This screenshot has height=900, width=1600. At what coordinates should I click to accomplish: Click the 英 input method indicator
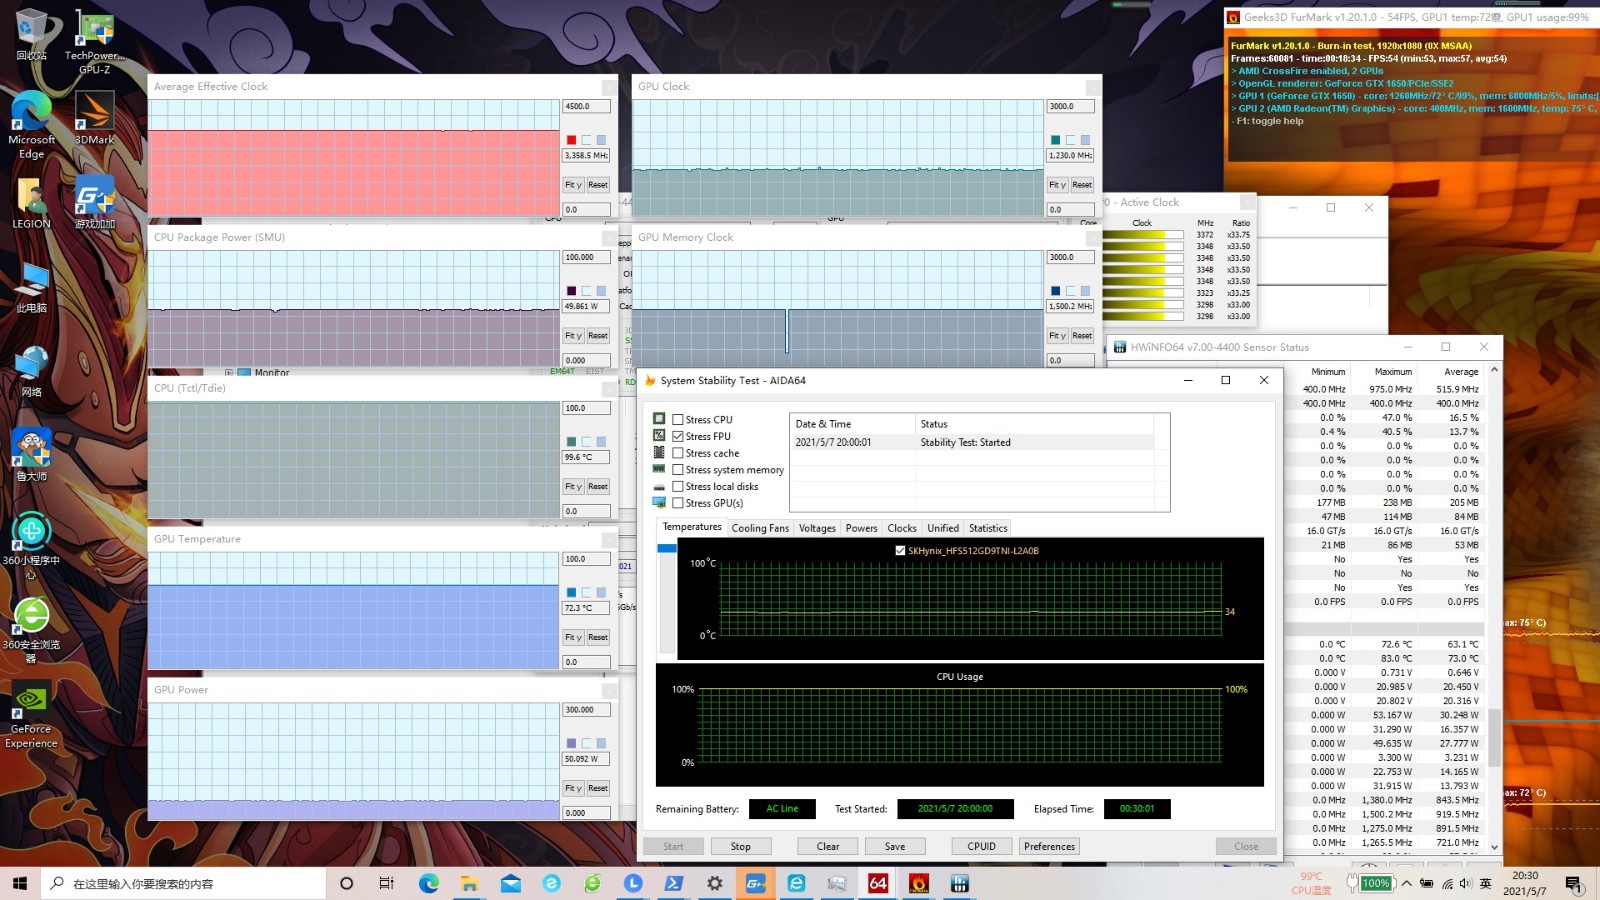(x=1486, y=883)
